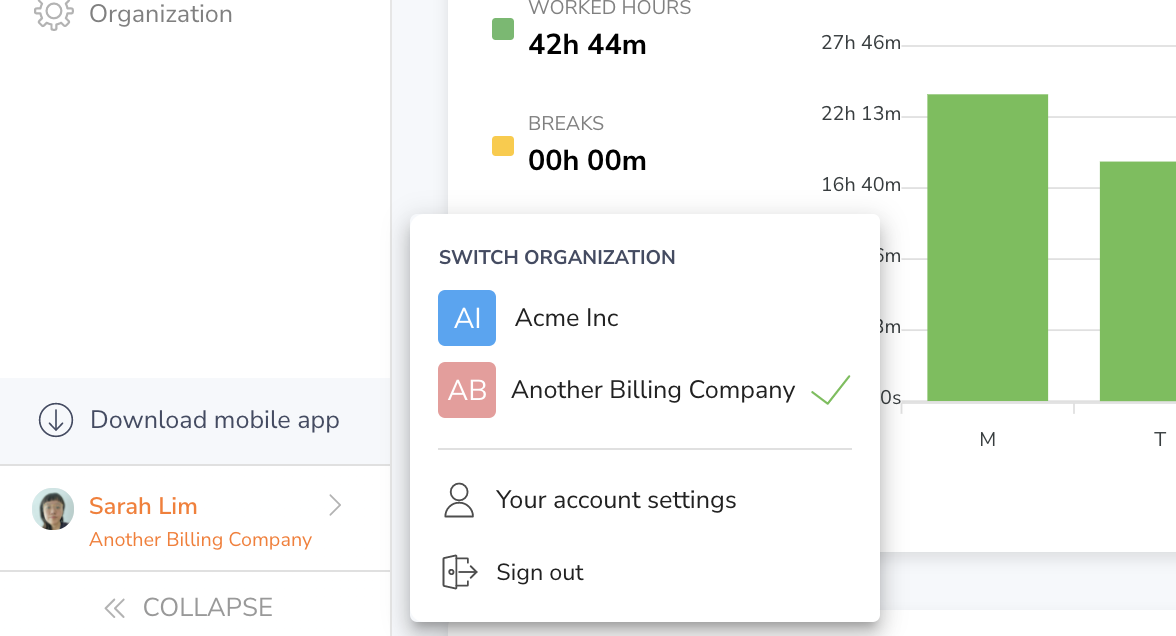The image size is (1176, 636).
Task: Expand Sarah Lim's profile menu chevron
Action: pos(336,506)
